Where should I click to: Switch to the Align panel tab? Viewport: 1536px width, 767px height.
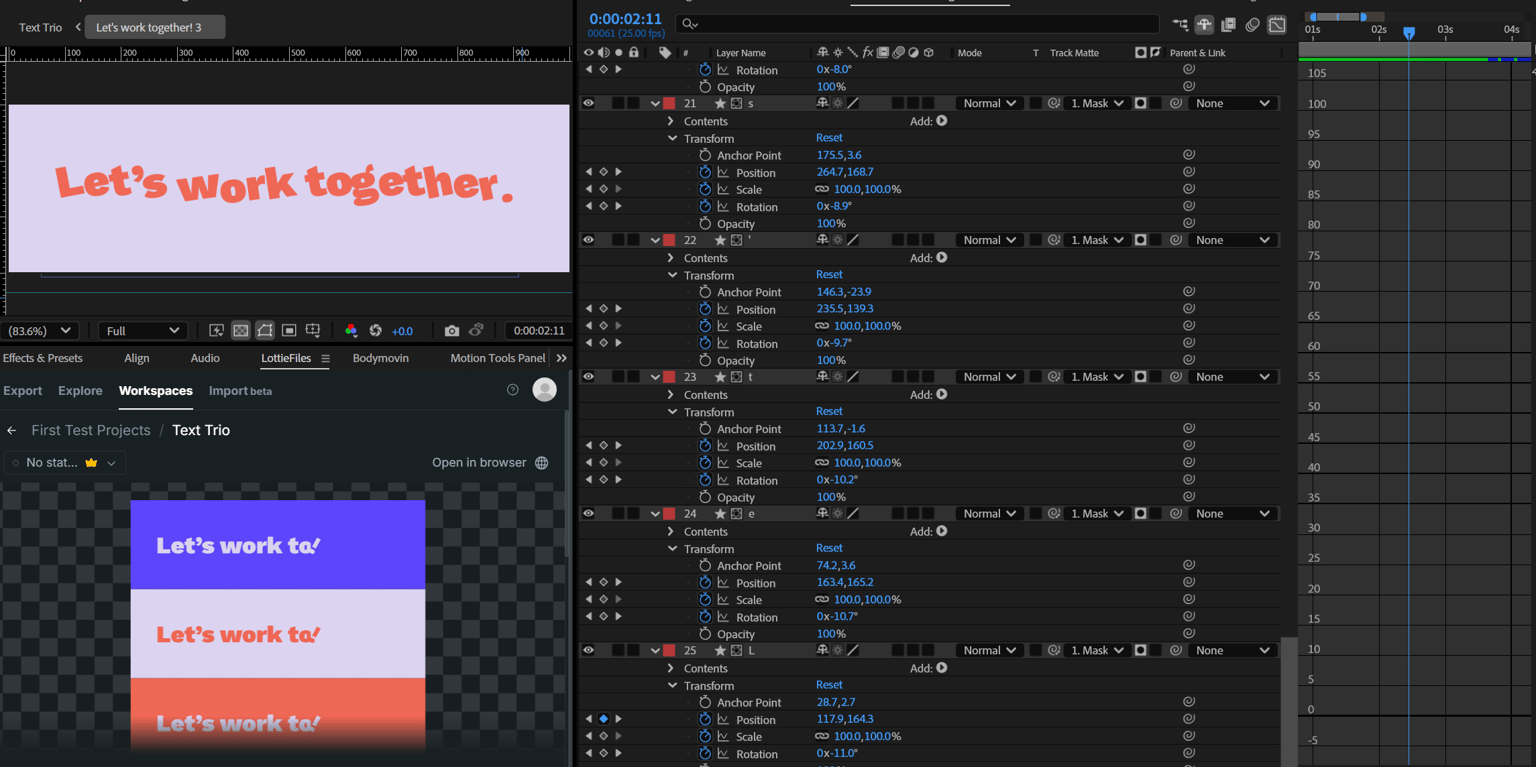(x=137, y=358)
